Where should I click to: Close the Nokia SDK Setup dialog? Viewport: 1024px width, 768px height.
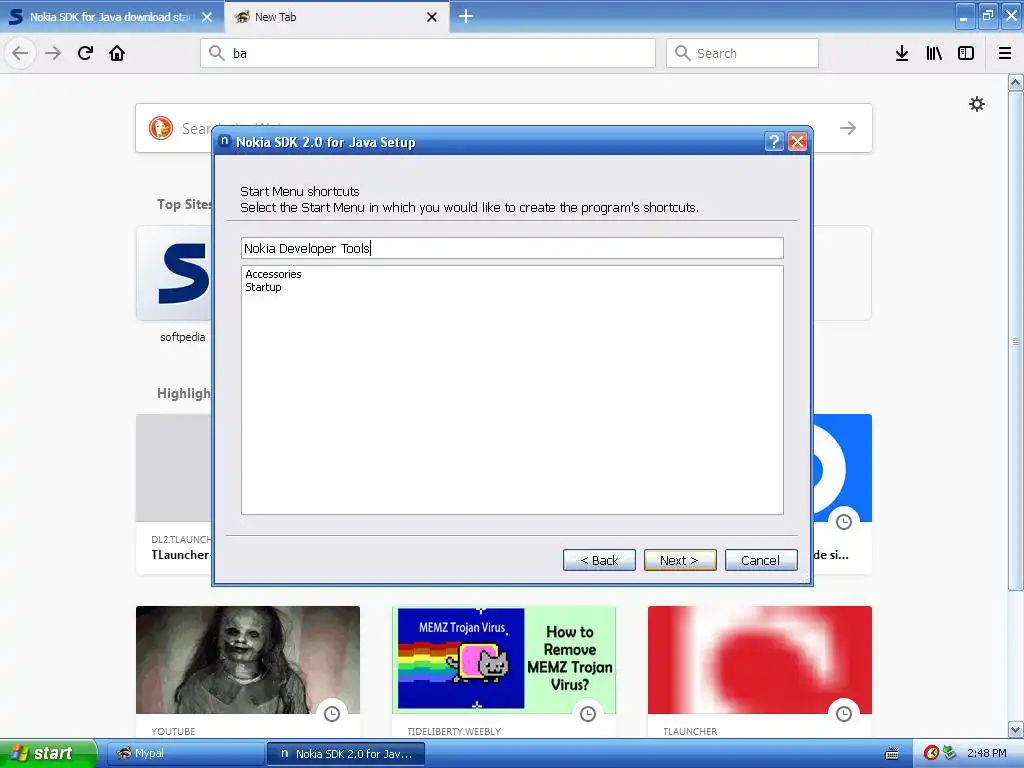coord(797,142)
